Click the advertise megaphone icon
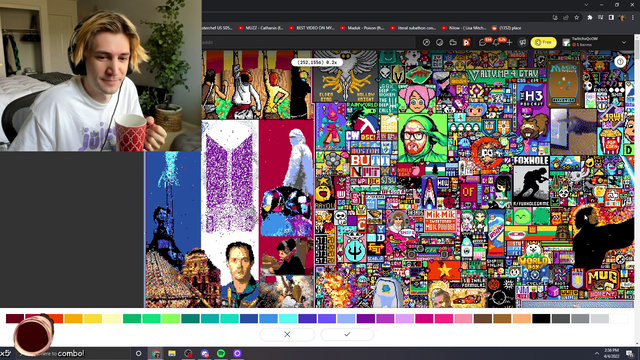This screenshot has height=360, width=640. click(x=522, y=42)
